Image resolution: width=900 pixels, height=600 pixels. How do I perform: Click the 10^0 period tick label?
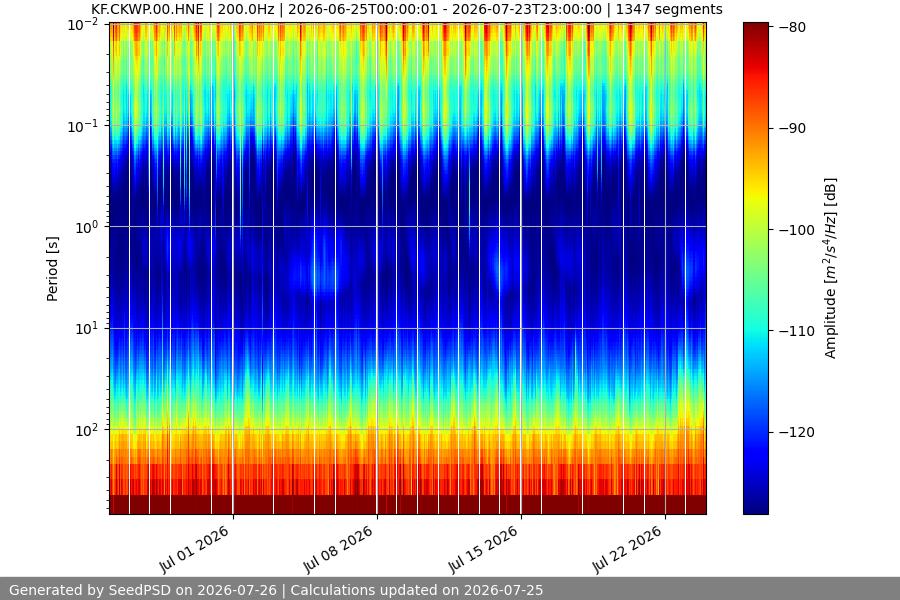point(87,227)
